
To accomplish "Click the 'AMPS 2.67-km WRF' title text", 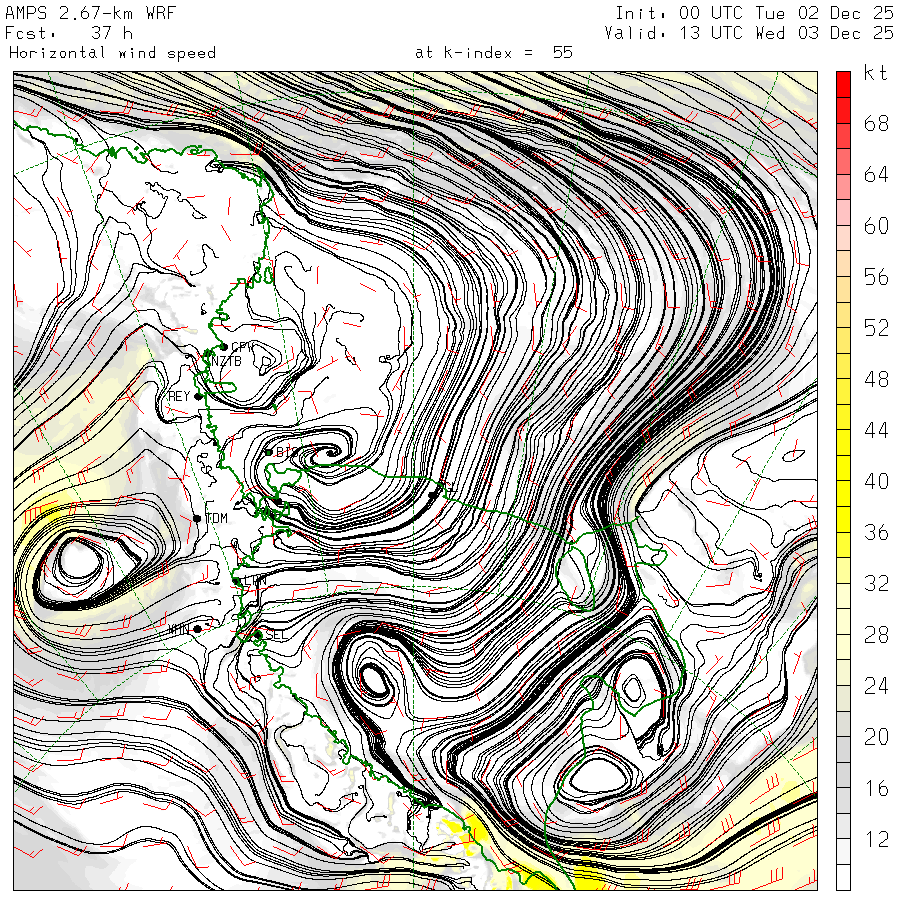I will [x=90, y=13].
